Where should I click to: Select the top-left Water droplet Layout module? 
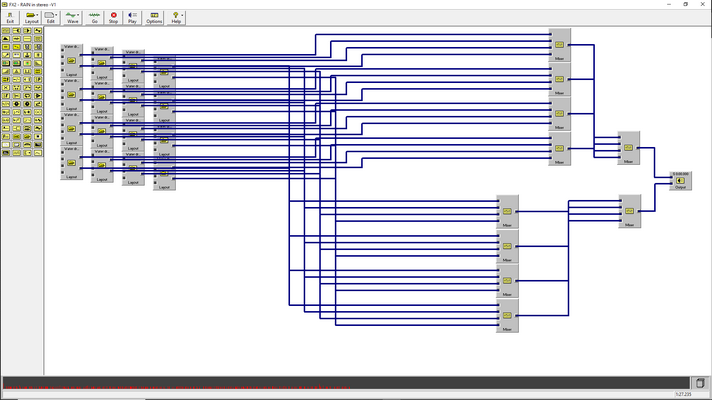pos(72,60)
